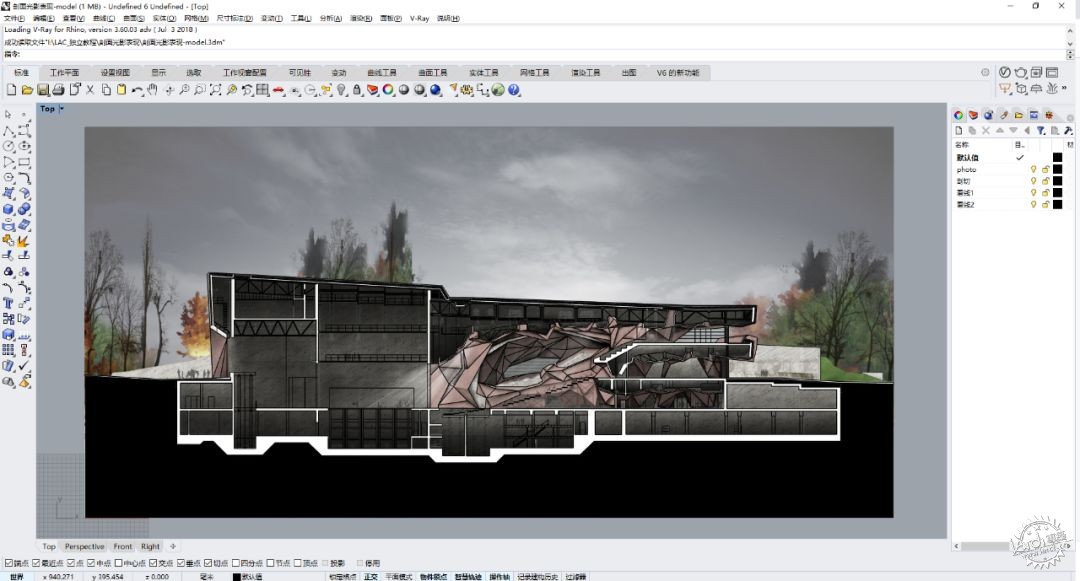Click the V-Ray teapot render icon

coord(1021,72)
